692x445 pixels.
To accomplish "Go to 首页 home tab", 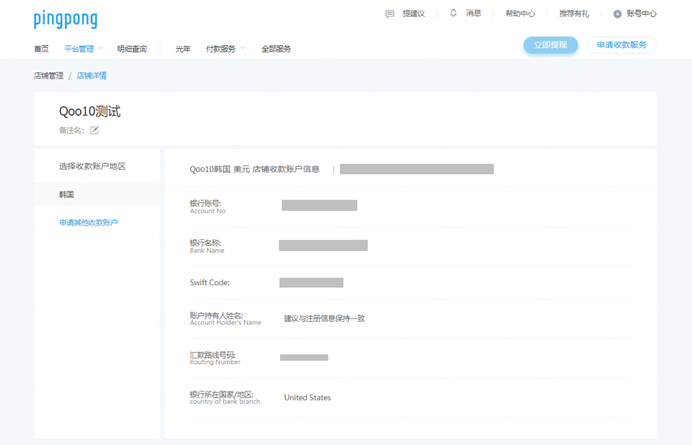I will [41, 49].
